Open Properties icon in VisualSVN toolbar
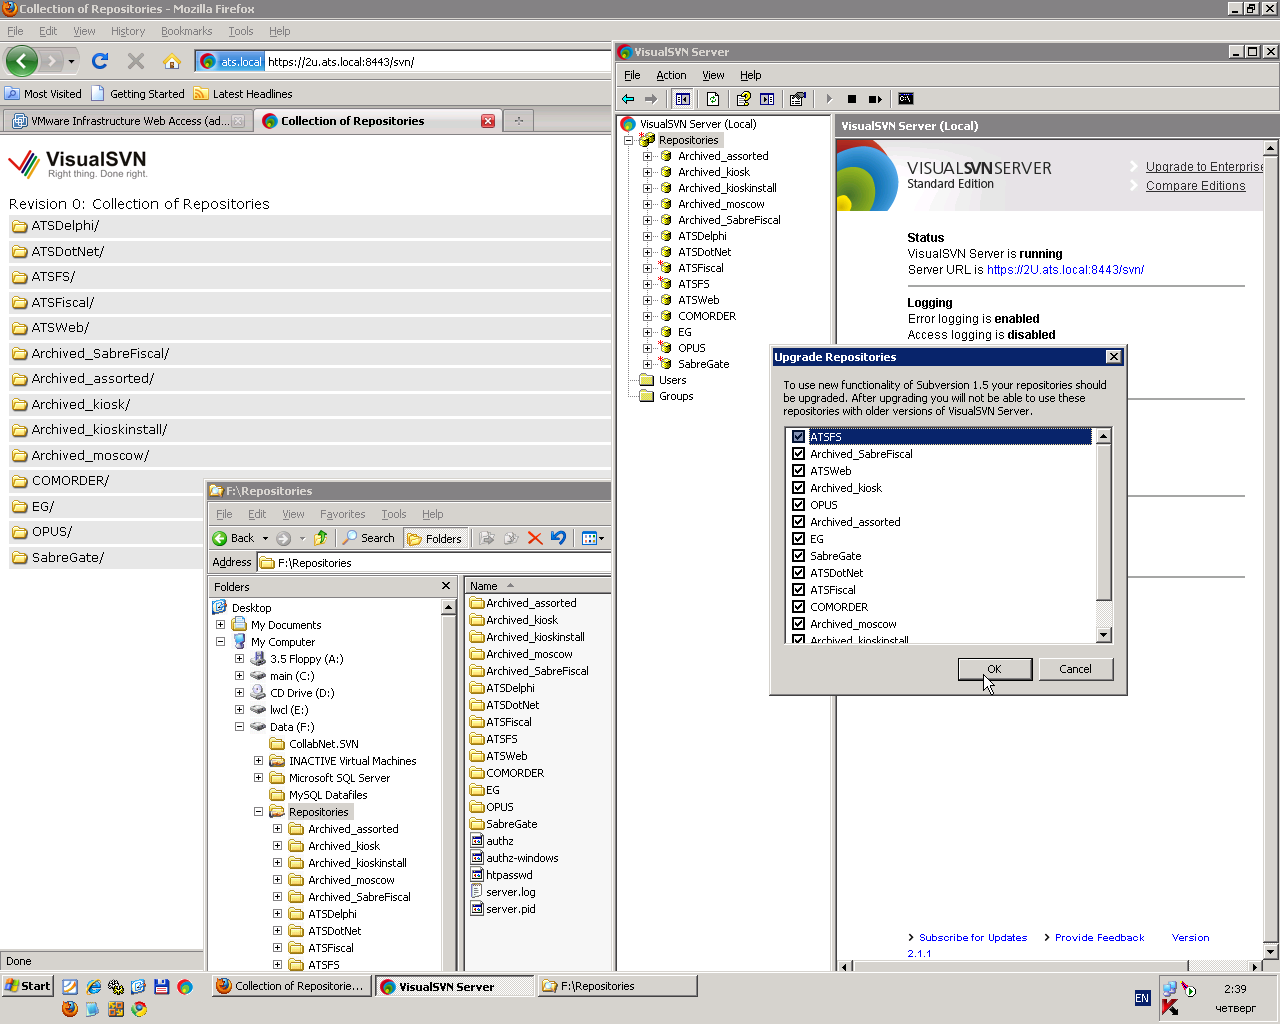Viewport: 1280px width, 1024px height. (797, 99)
